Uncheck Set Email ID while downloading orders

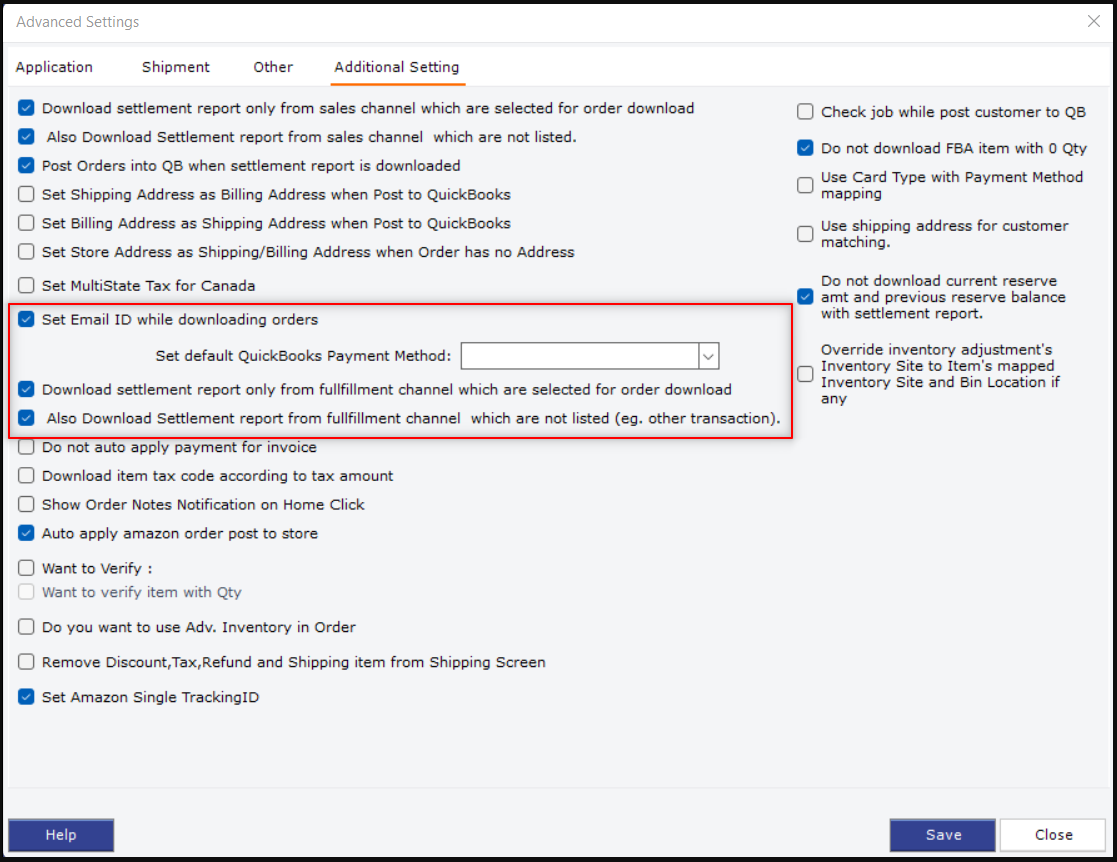tap(27, 320)
